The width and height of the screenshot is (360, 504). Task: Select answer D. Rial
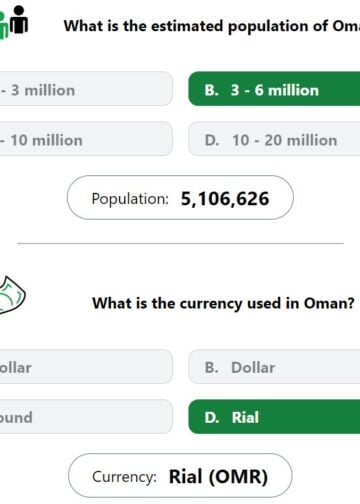[274, 417]
